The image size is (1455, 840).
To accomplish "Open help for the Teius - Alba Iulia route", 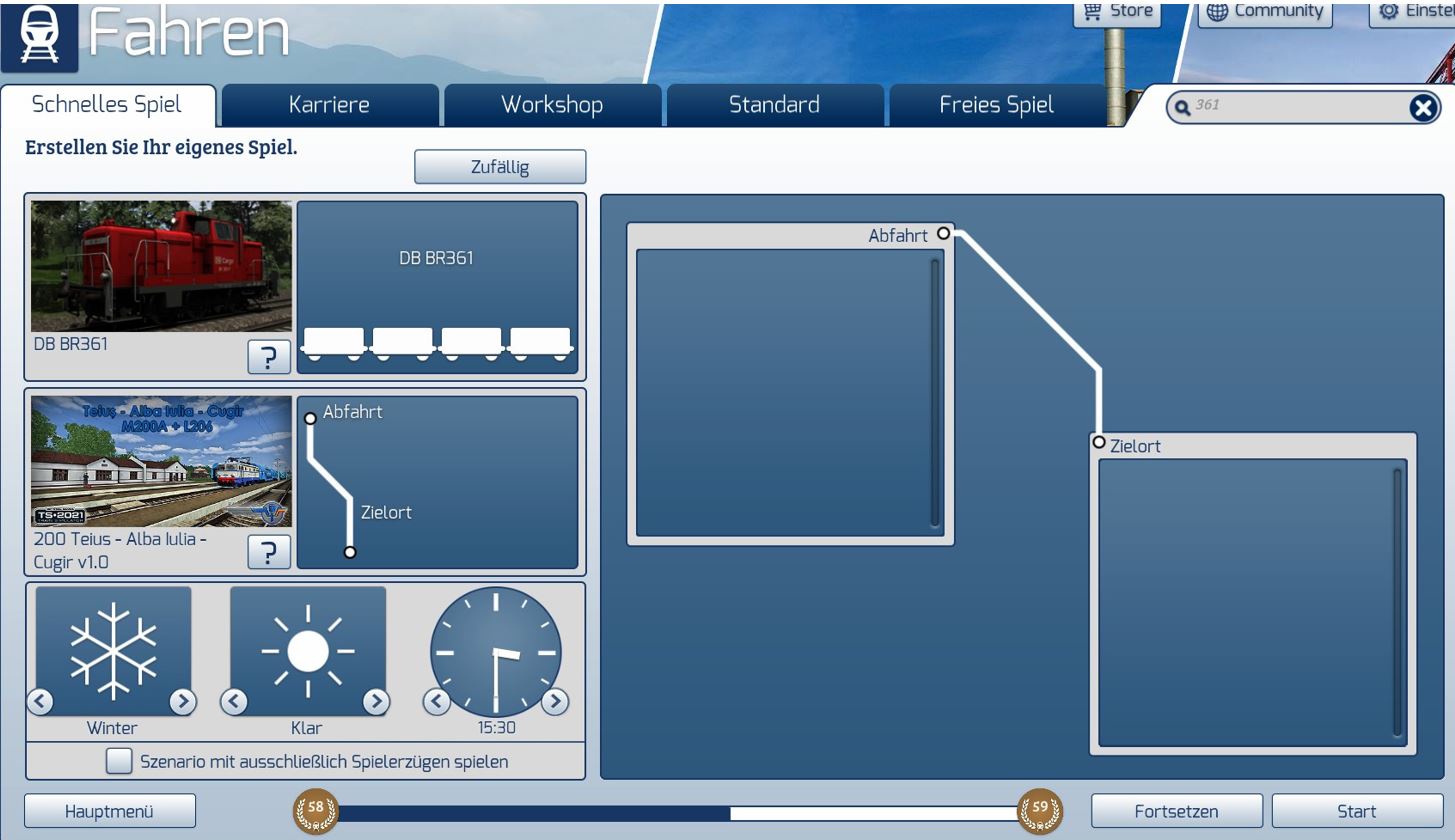I will pos(269,552).
